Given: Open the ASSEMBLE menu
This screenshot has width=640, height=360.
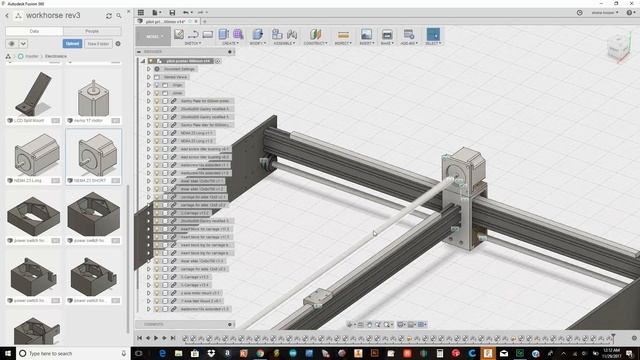Looking at the screenshot, I should tap(284, 43).
